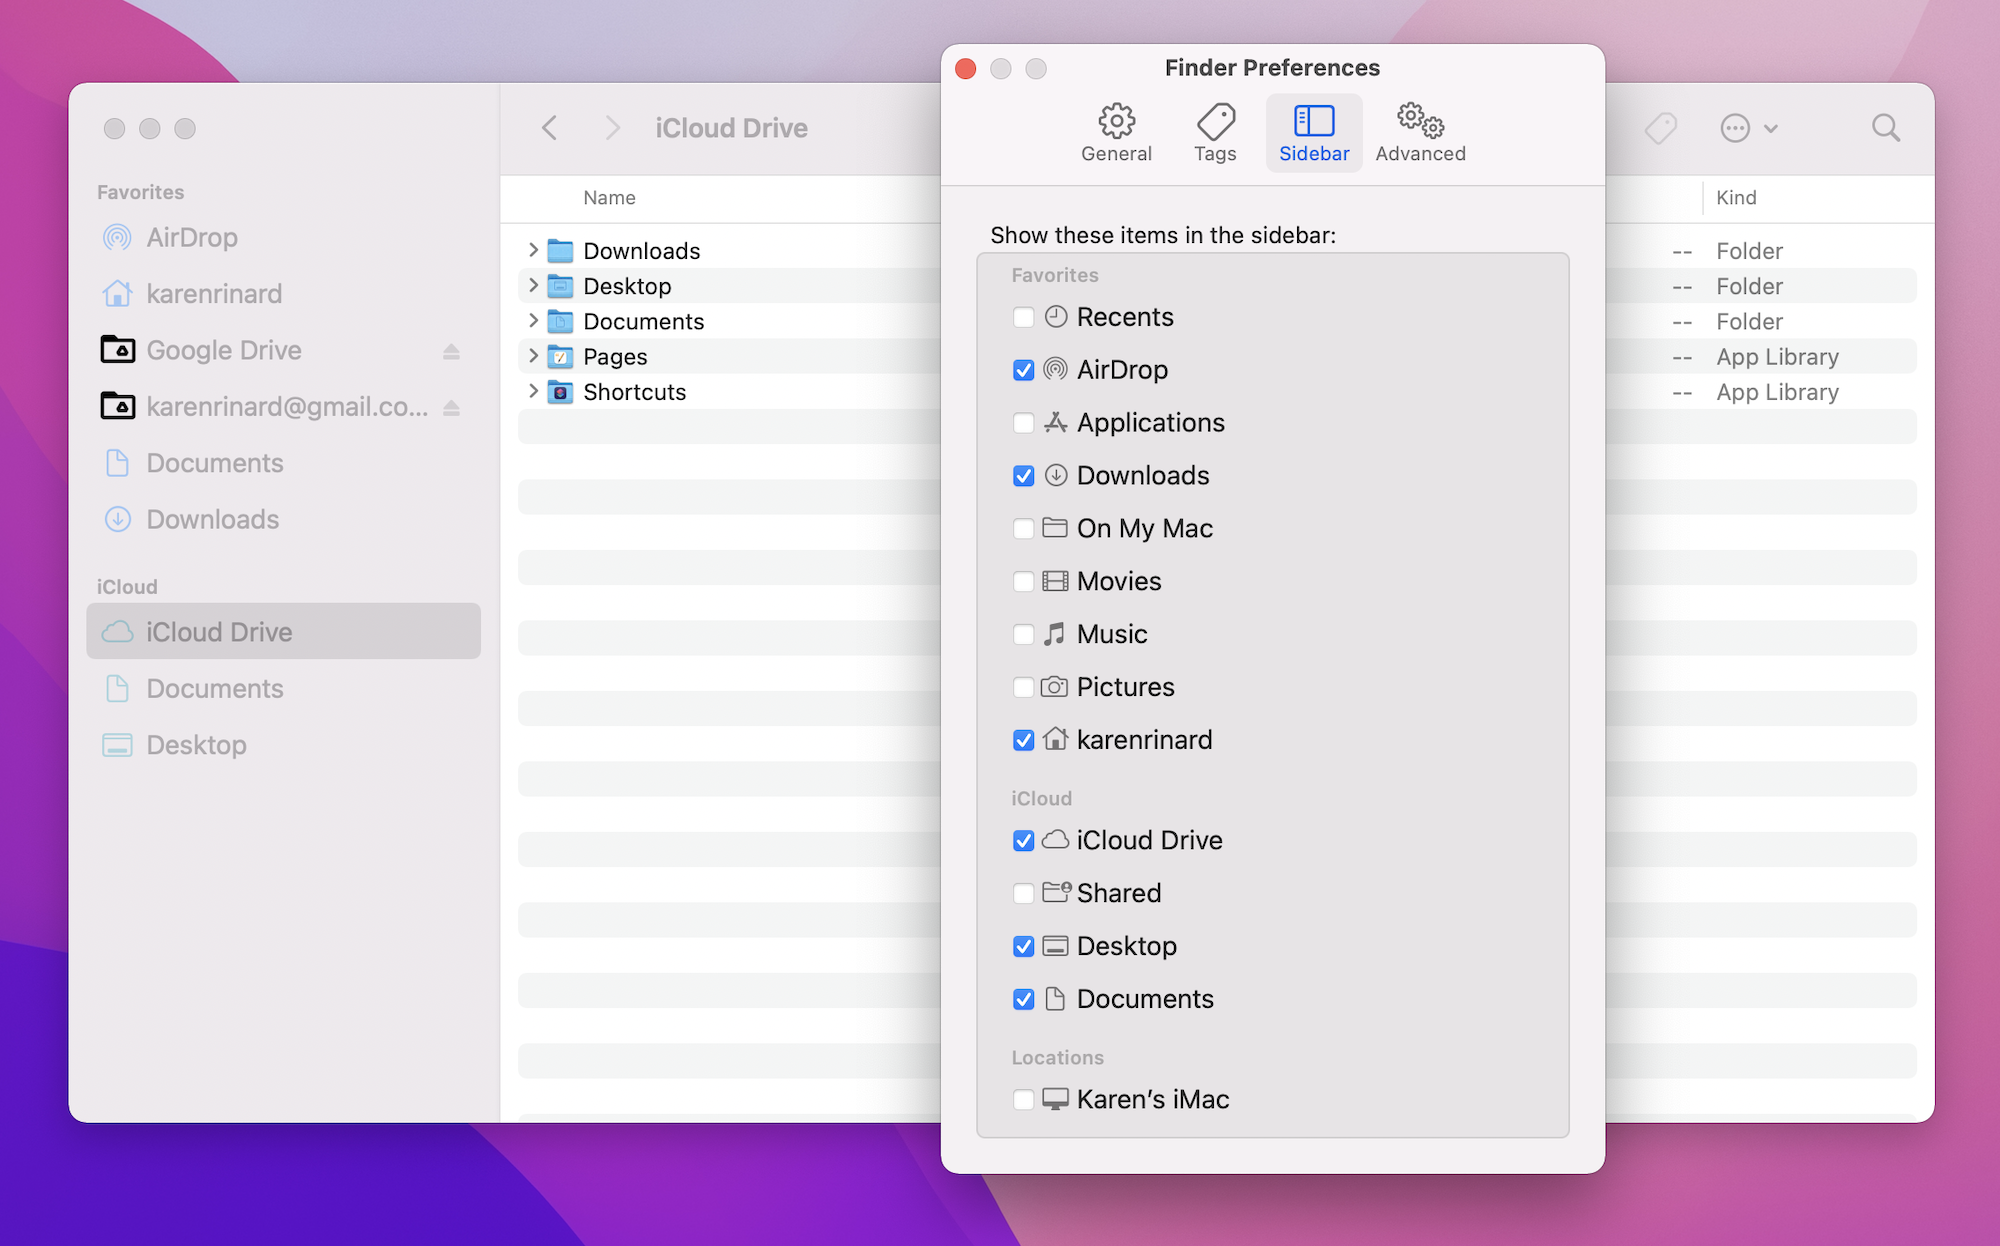The width and height of the screenshot is (2000, 1246).
Task: Select the Downloads folder icon in list
Action: [x=560, y=250]
